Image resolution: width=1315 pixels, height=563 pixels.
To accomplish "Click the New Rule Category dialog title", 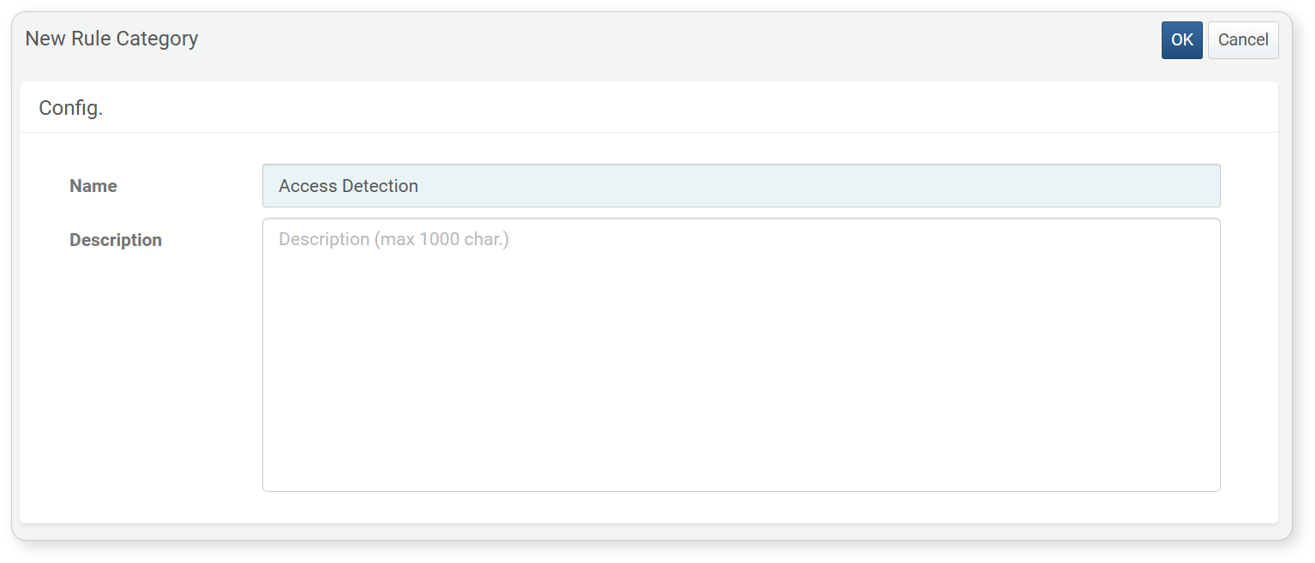I will click(x=112, y=39).
